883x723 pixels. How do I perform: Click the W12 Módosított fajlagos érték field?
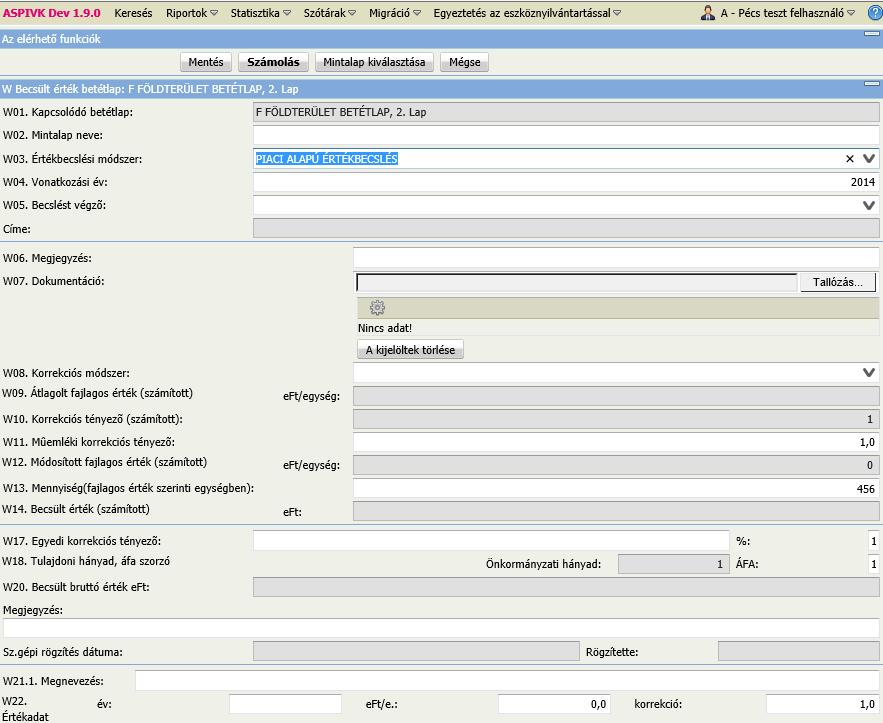tap(616, 465)
